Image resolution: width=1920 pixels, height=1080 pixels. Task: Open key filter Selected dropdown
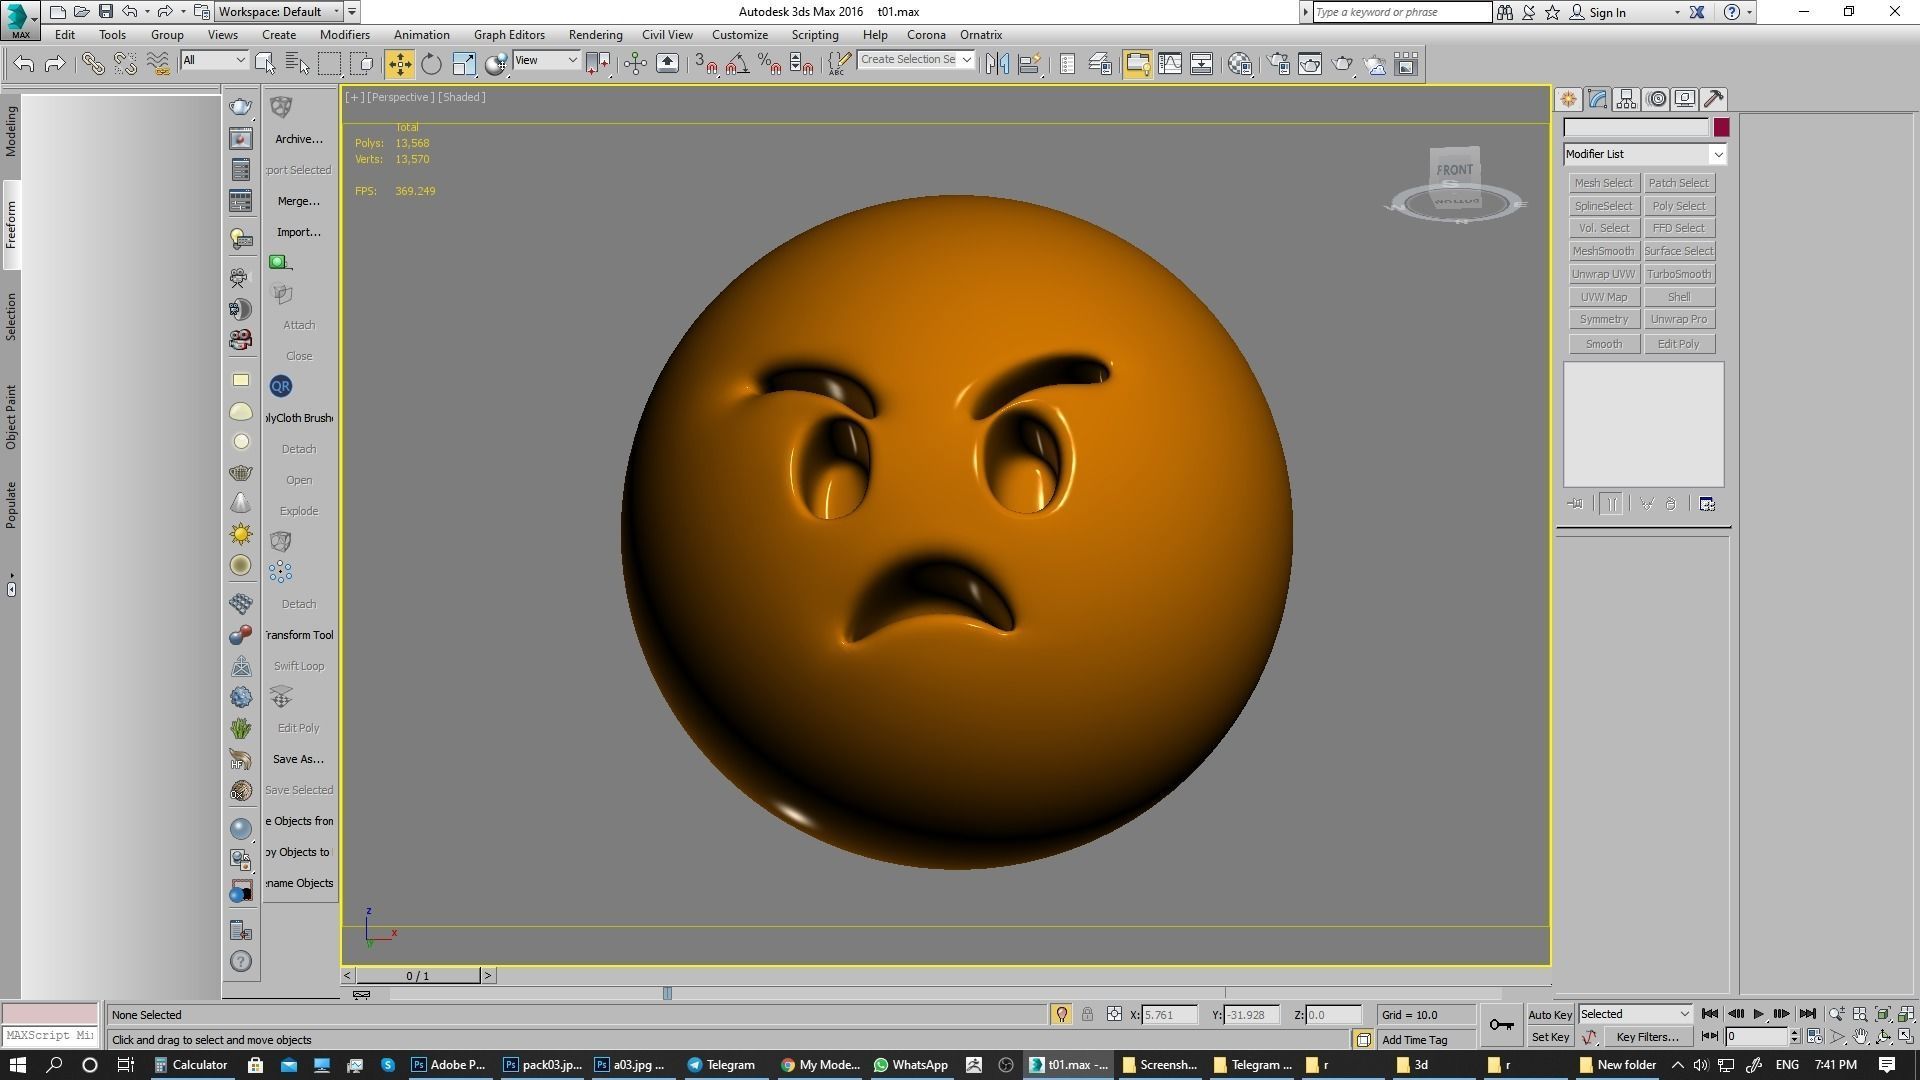pyautogui.click(x=1634, y=1014)
